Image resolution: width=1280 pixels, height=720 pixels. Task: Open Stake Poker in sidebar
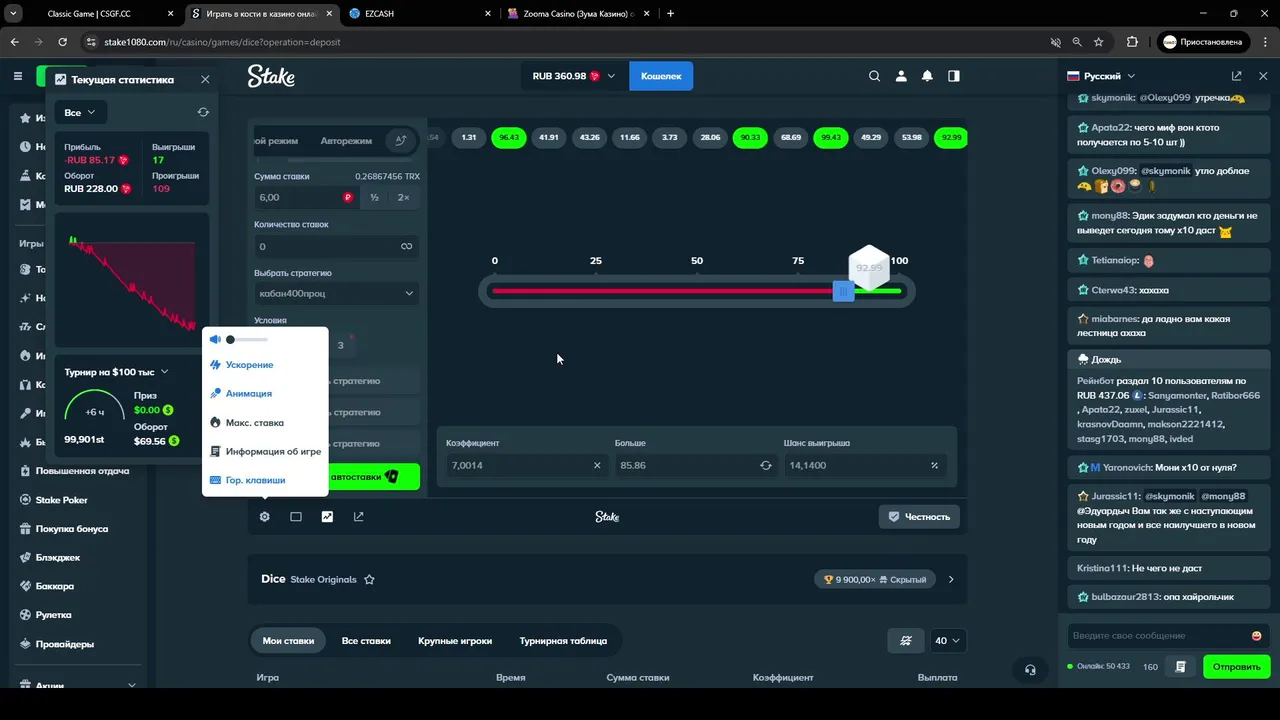pyautogui.click(x=62, y=500)
